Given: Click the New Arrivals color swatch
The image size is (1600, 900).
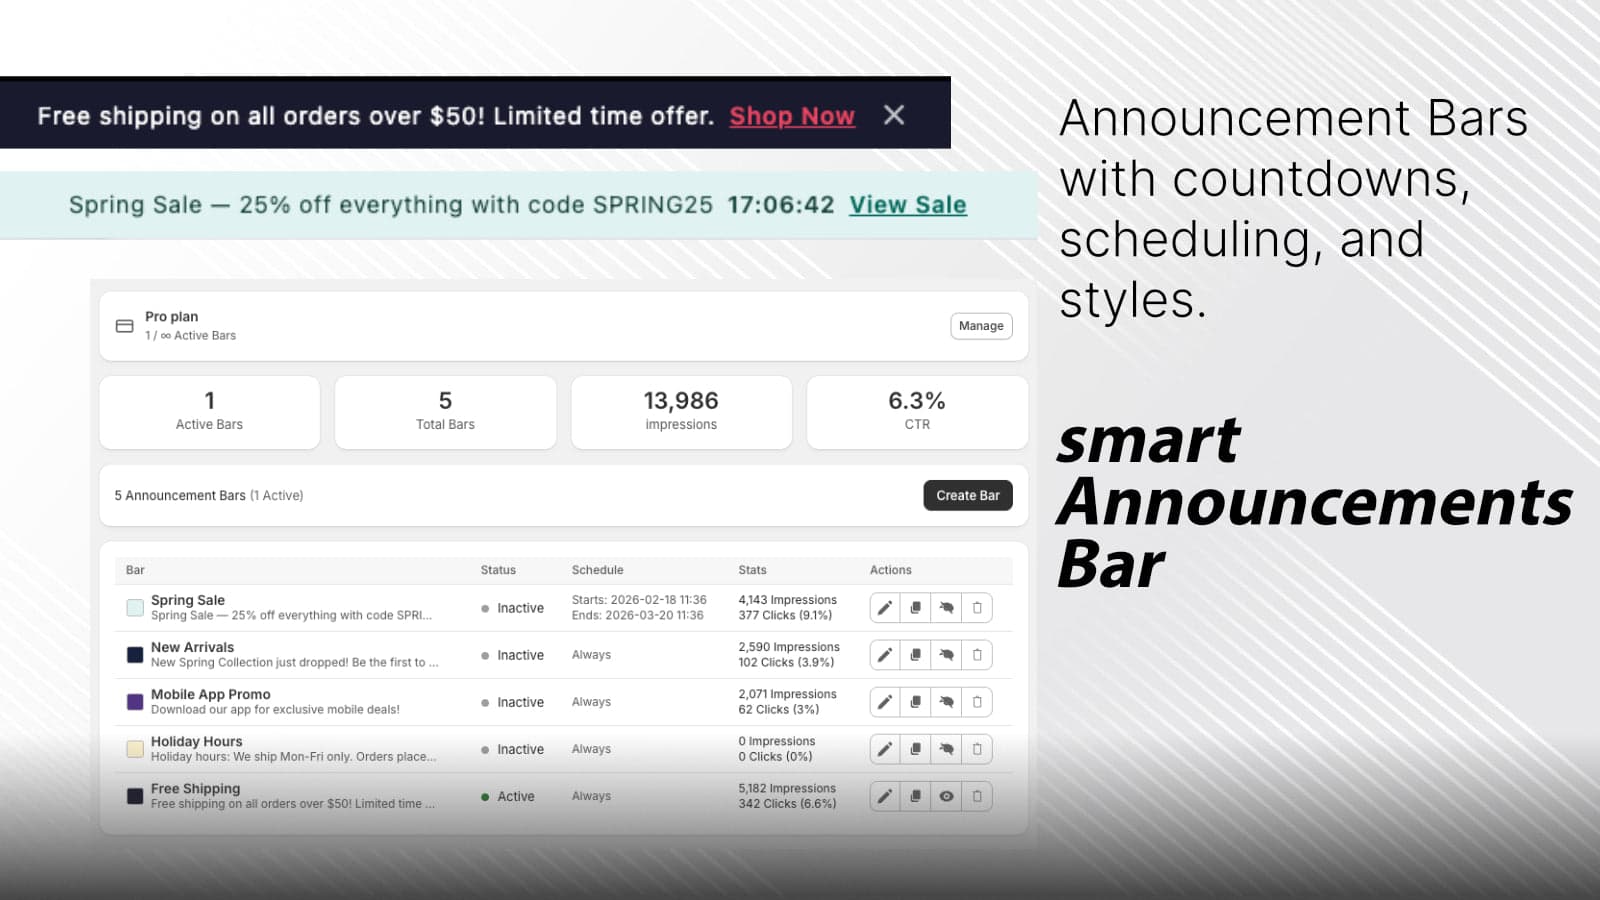Looking at the screenshot, I should pos(135,655).
